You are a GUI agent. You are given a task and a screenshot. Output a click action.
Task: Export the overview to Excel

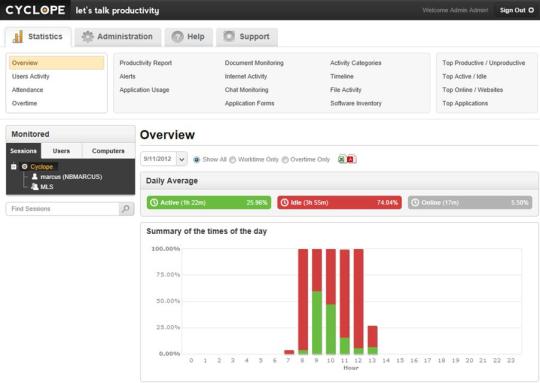(x=342, y=159)
